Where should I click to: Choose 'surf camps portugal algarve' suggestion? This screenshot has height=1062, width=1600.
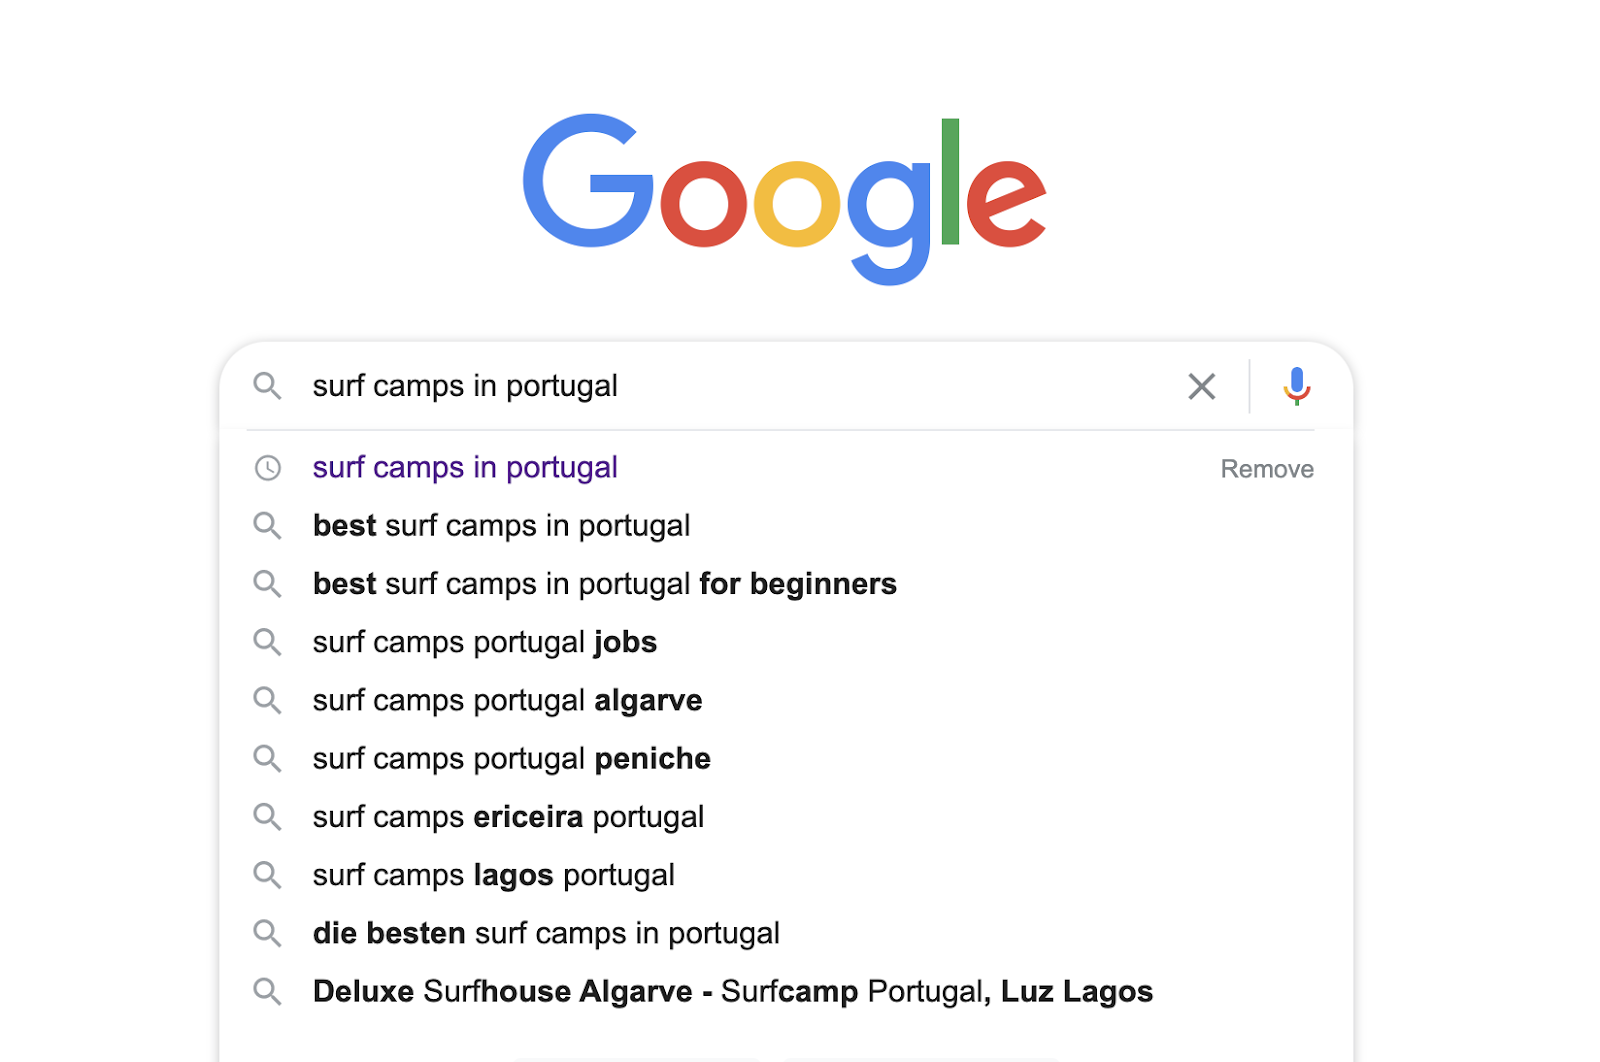(507, 700)
